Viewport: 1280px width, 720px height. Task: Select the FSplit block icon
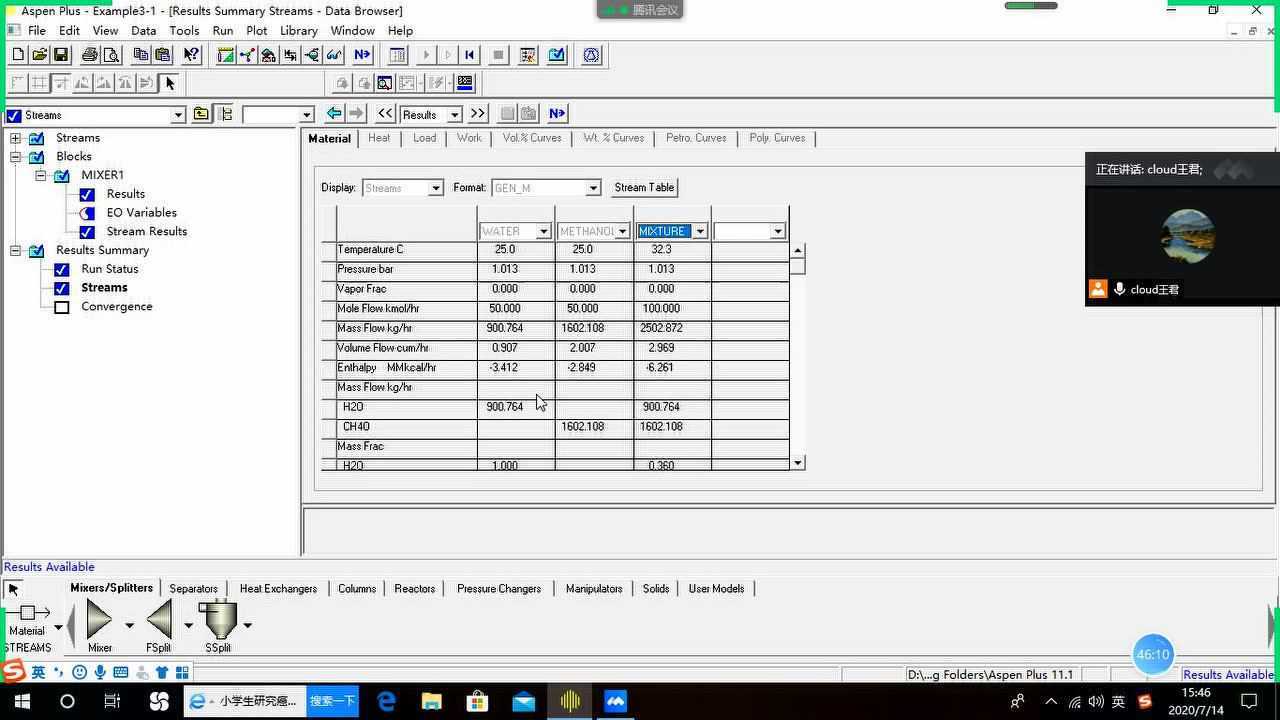coord(158,621)
